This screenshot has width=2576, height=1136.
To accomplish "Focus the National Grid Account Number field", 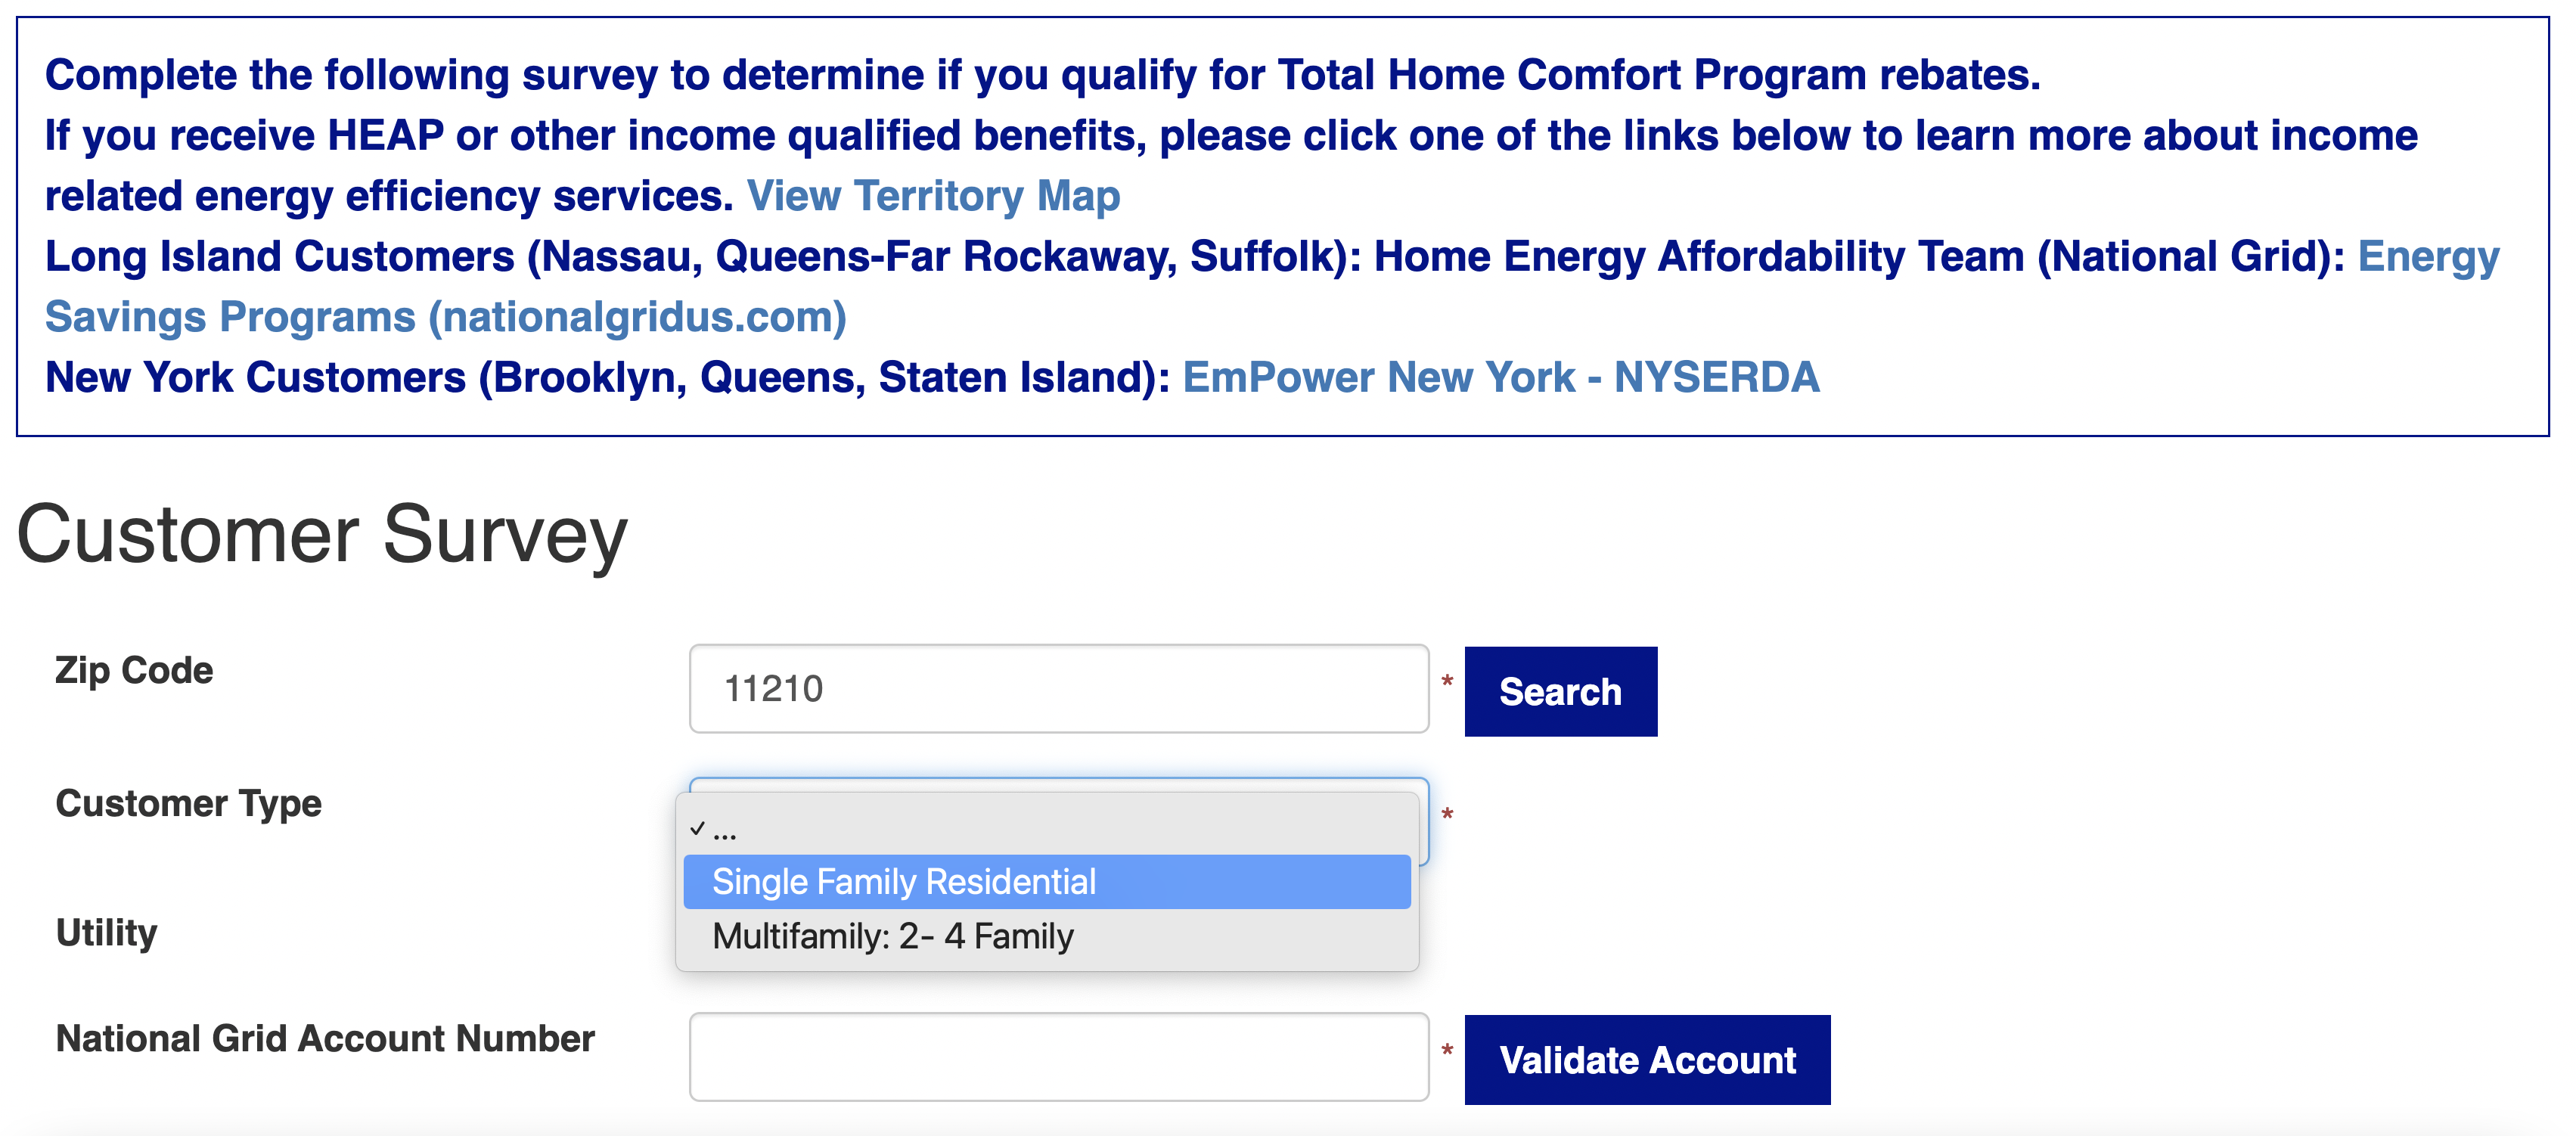I will click(x=1058, y=1057).
